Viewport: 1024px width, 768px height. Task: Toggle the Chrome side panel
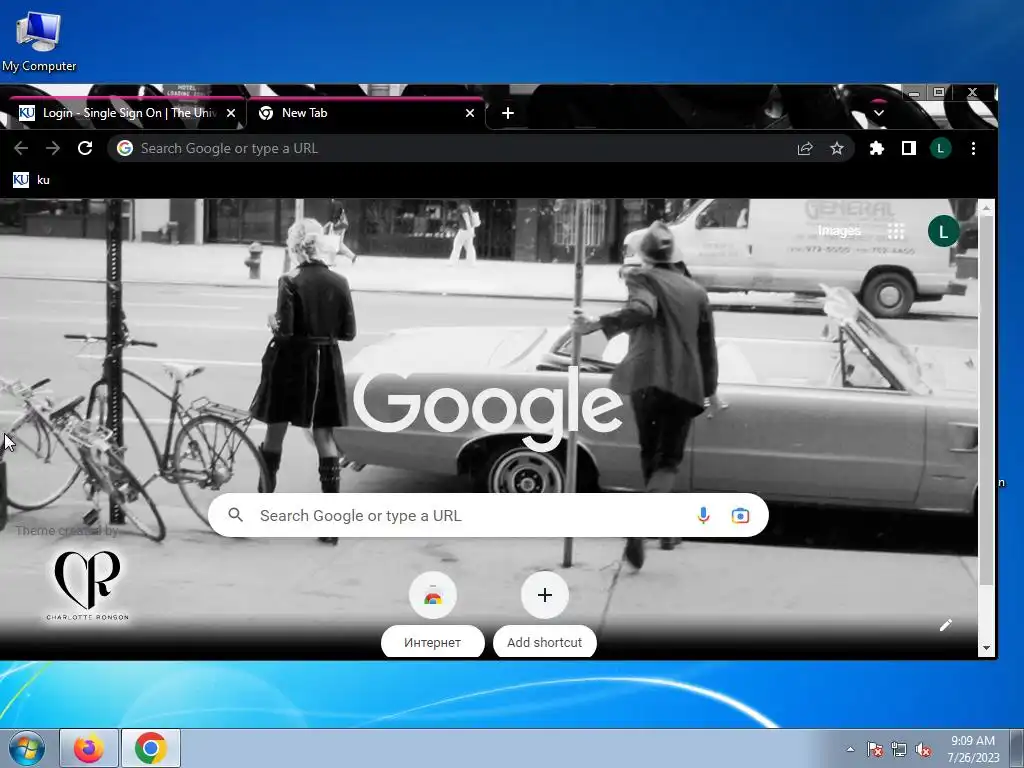tap(908, 148)
